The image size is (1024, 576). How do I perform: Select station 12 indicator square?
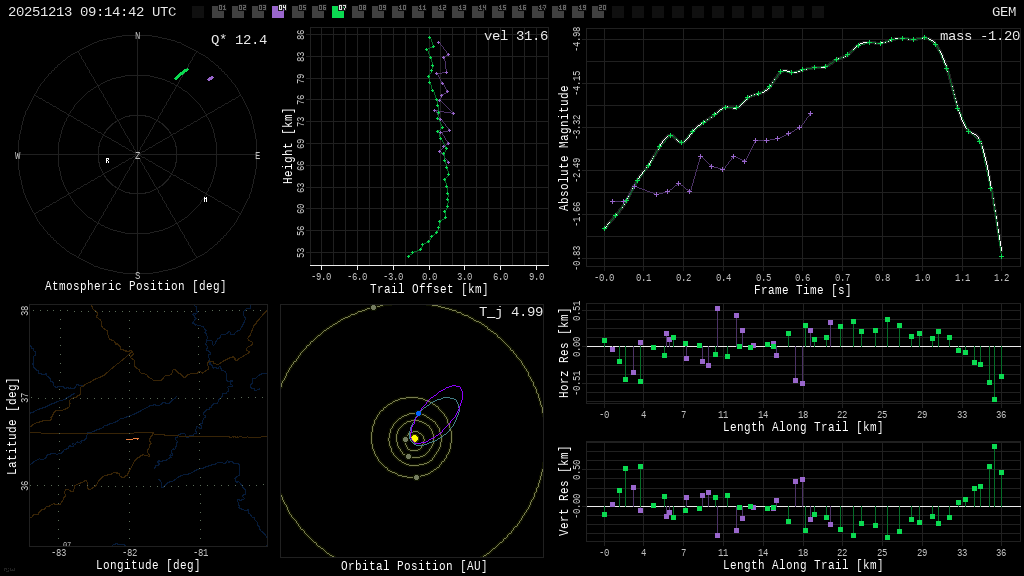(438, 12)
